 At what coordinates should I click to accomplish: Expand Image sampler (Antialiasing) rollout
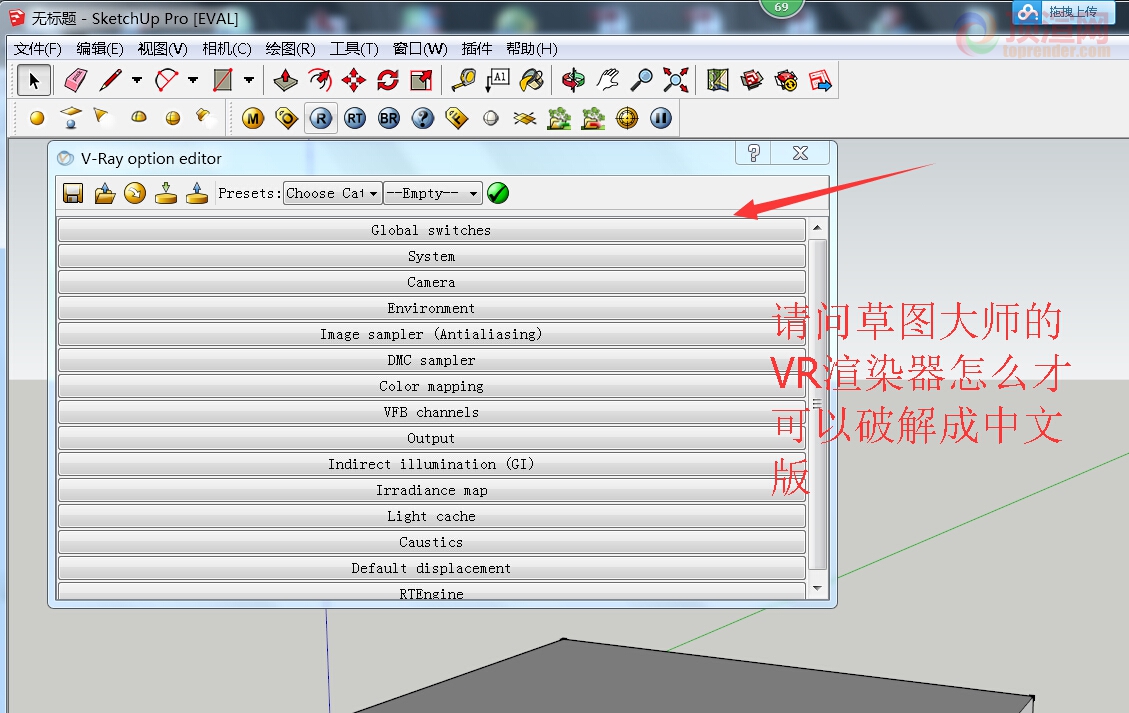point(431,334)
